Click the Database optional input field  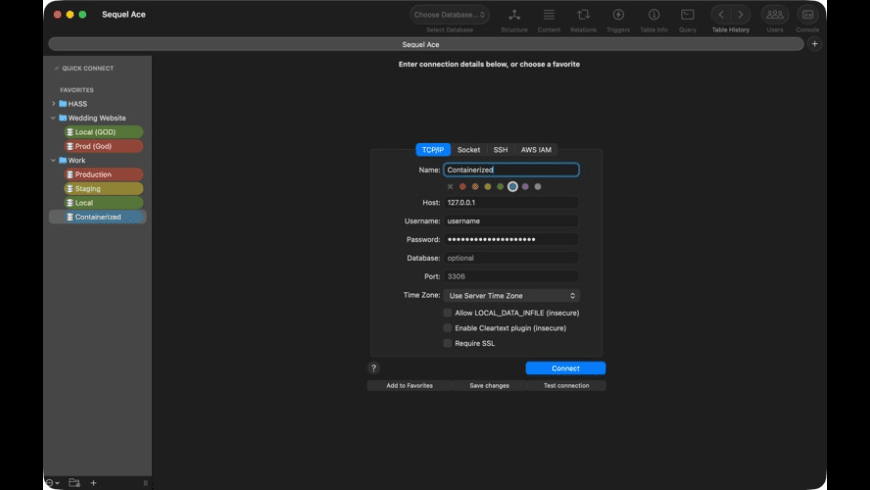(x=511, y=258)
